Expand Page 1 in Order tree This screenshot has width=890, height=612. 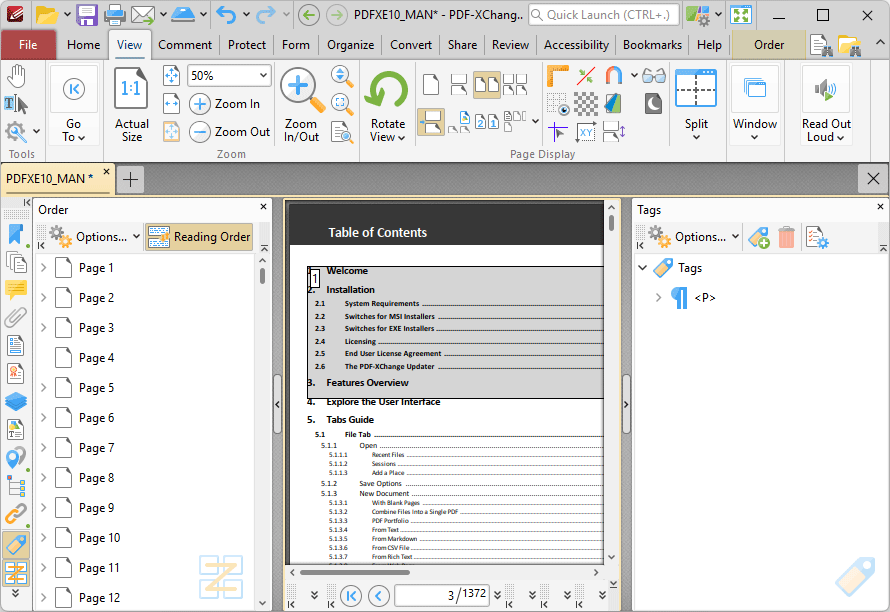coord(44,267)
